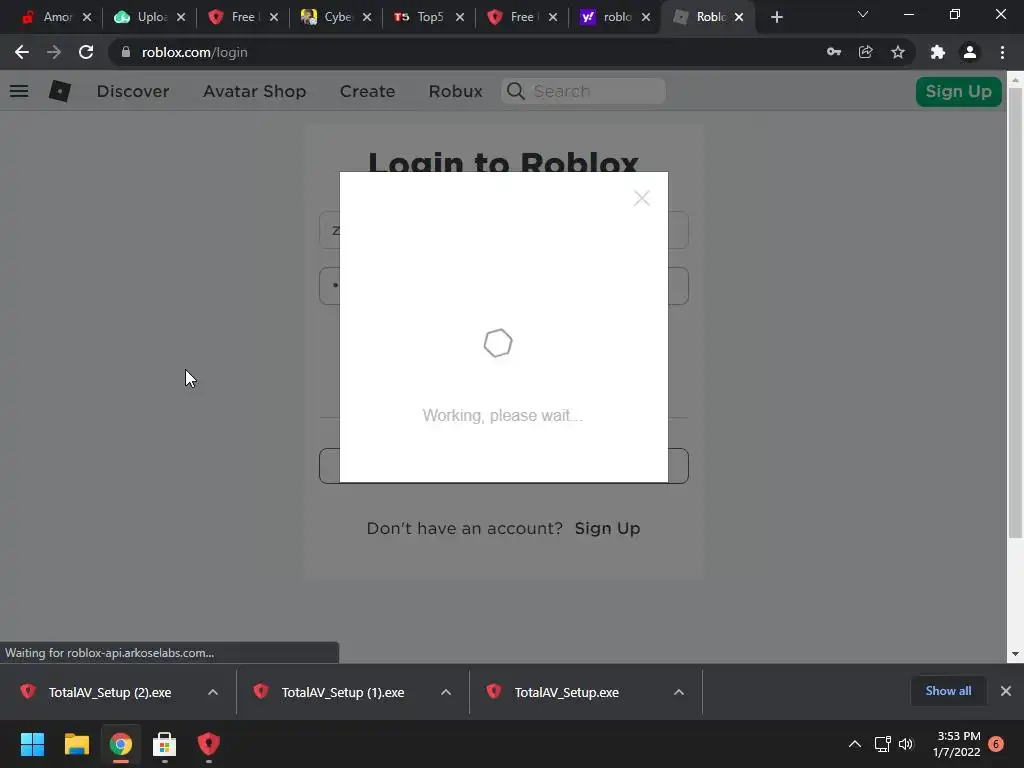This screenshot has width=1024, height=768.
Task: Go back to the previous page
Action: [22, 52]
